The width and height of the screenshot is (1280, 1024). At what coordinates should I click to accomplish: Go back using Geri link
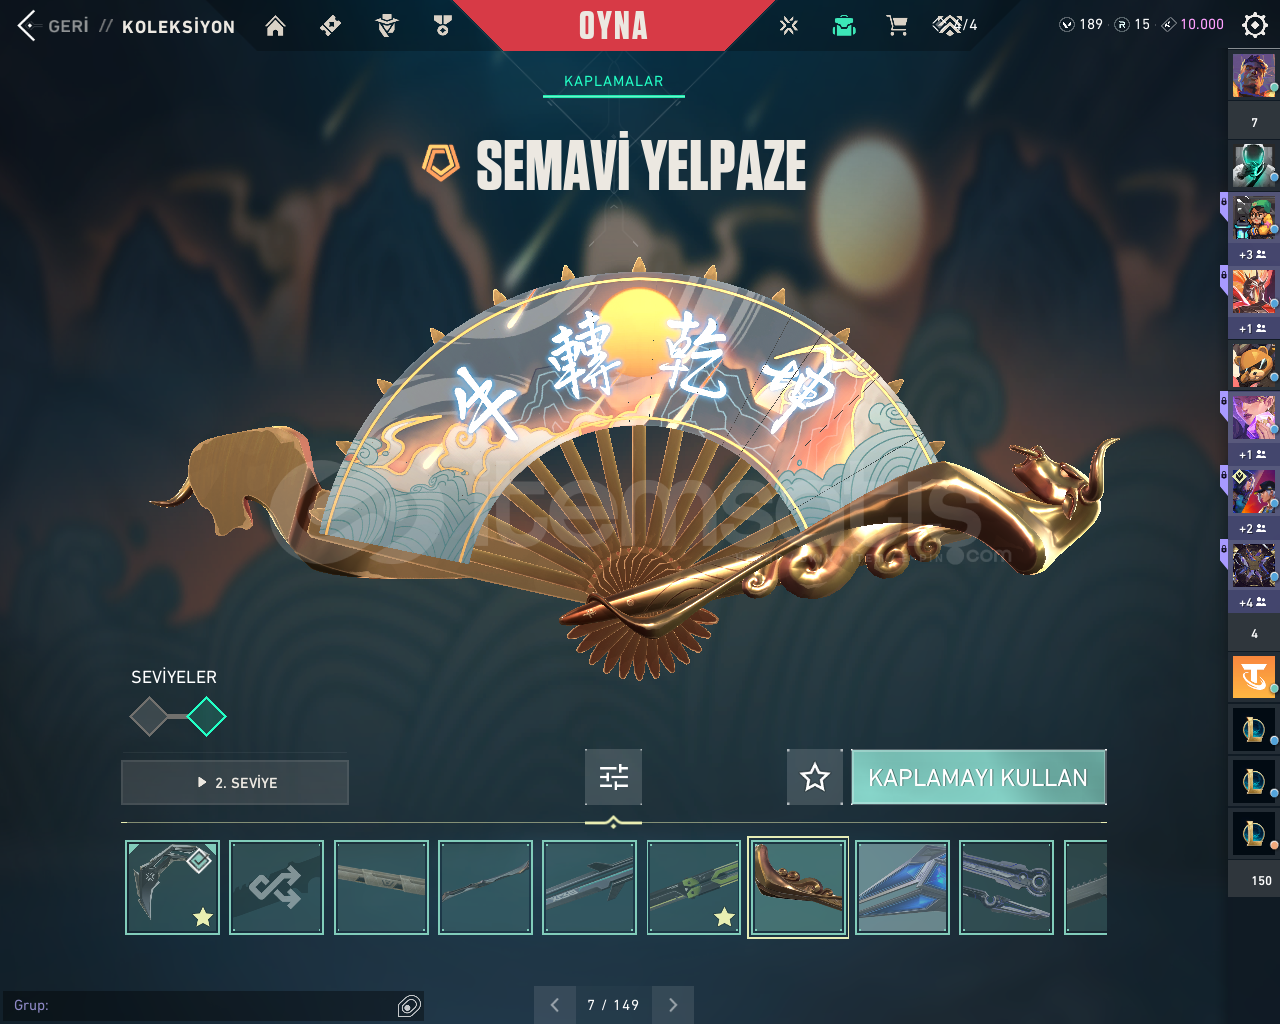tap(68, 26)
